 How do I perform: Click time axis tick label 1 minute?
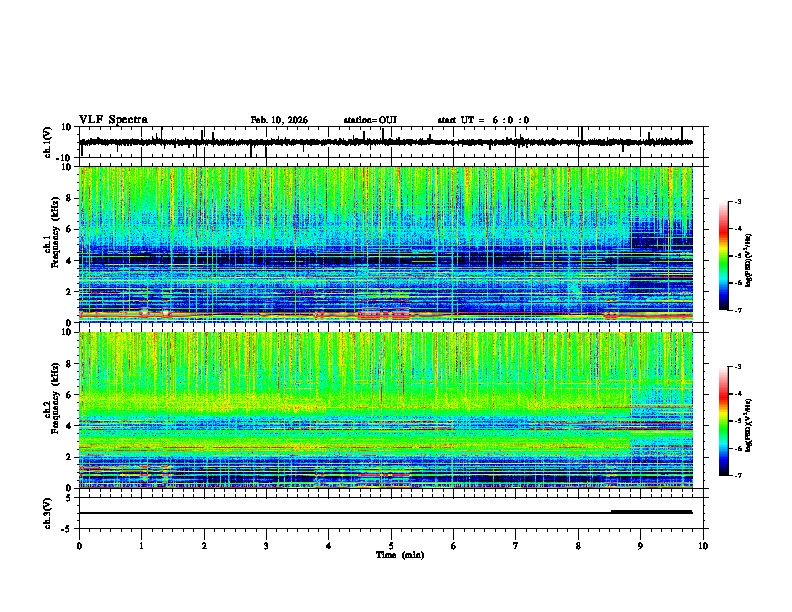coord(141,546)
